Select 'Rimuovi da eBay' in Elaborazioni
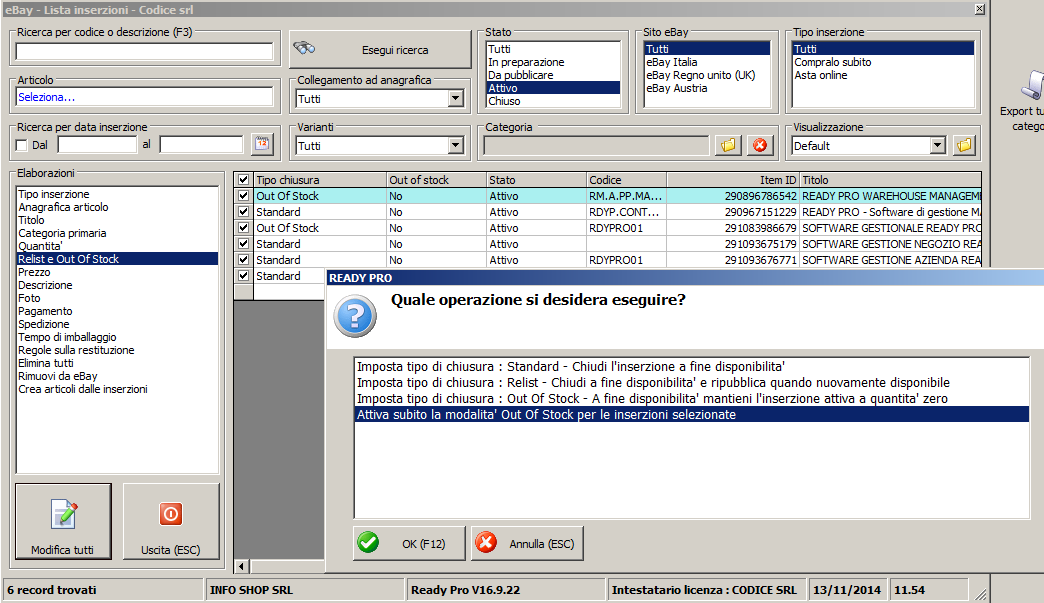This screenshot has height=603, width=1044. pos(57,376)
